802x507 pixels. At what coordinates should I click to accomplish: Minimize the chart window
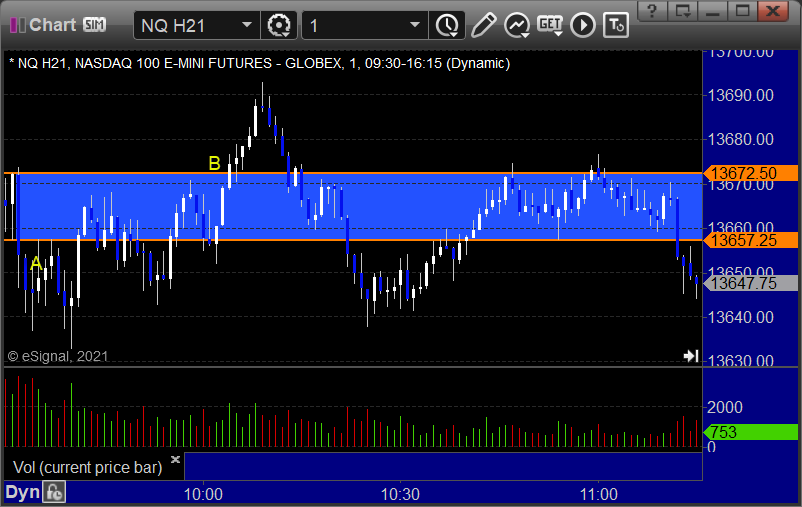[x=712, y=10]
